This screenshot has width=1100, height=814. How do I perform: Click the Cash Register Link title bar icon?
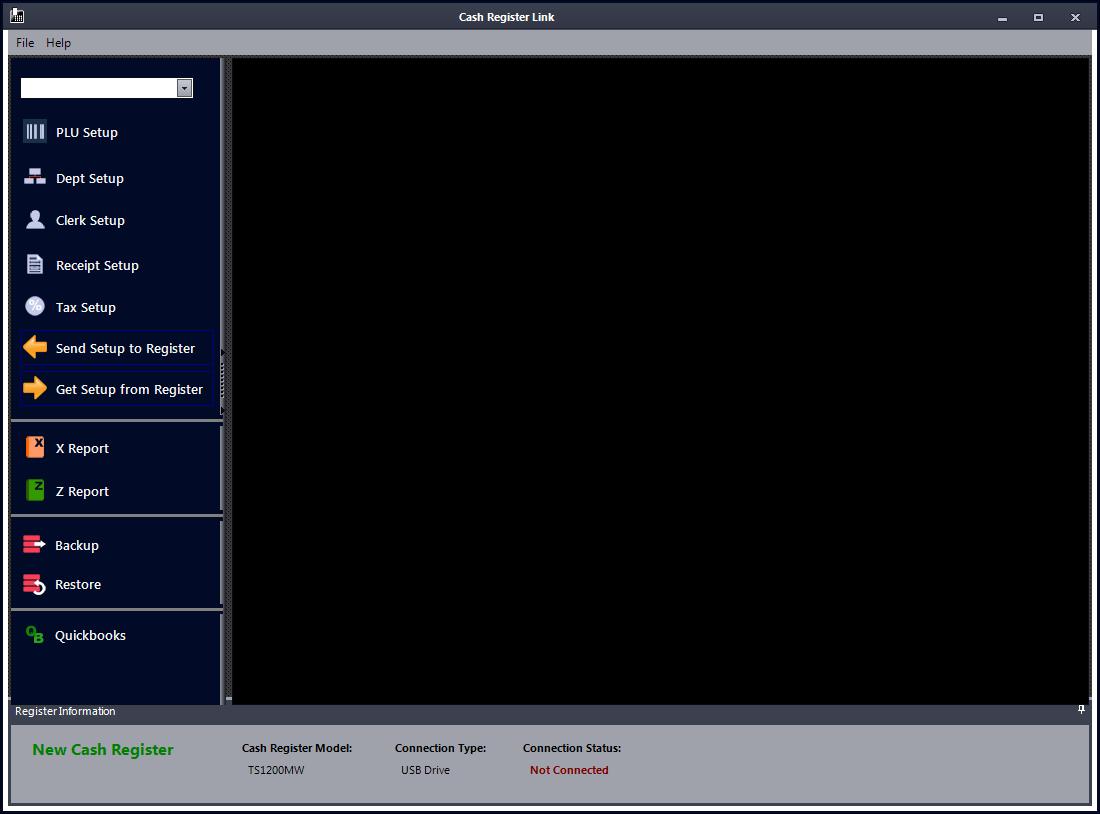pyautogui.click(x=17, y=16)
